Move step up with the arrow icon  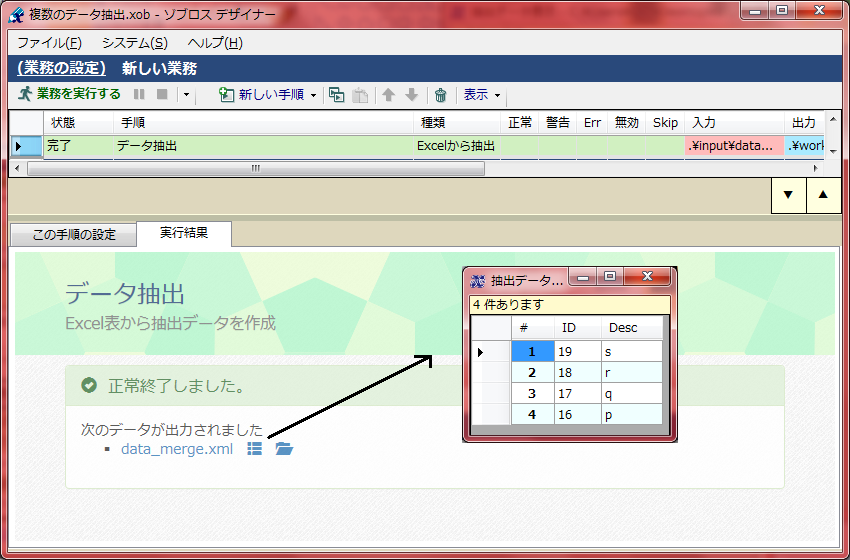pos(388,95)
